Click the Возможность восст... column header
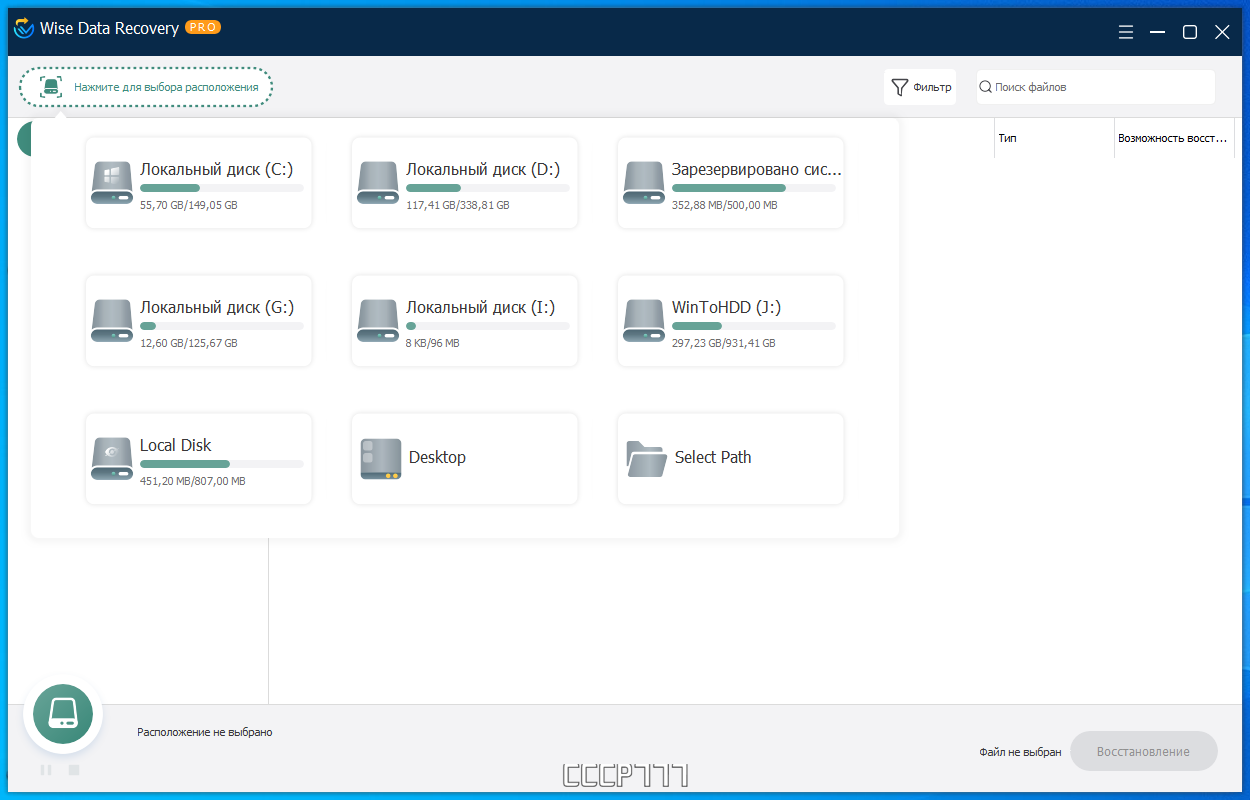Image resolution: width=1250 pixels, height=800 pixels. click(1173, 138)
